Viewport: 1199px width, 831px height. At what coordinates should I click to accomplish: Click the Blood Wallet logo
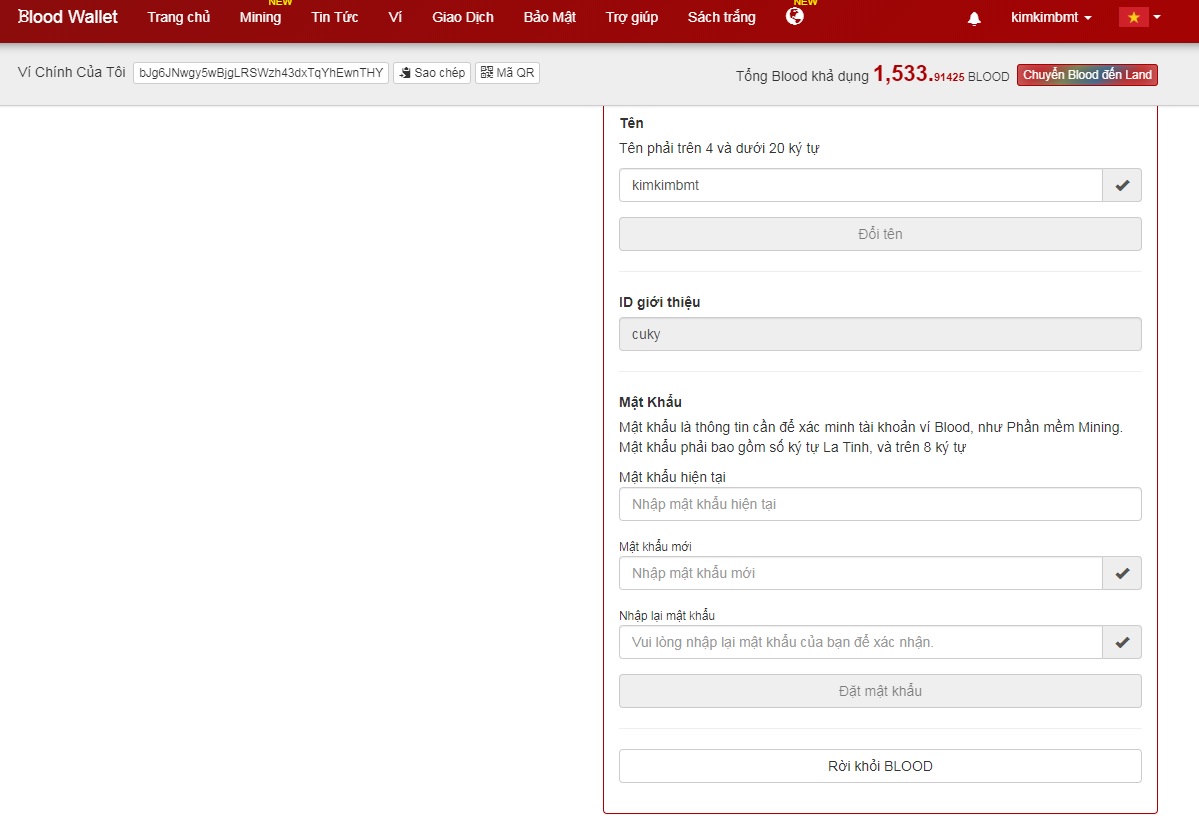point(68,17)
